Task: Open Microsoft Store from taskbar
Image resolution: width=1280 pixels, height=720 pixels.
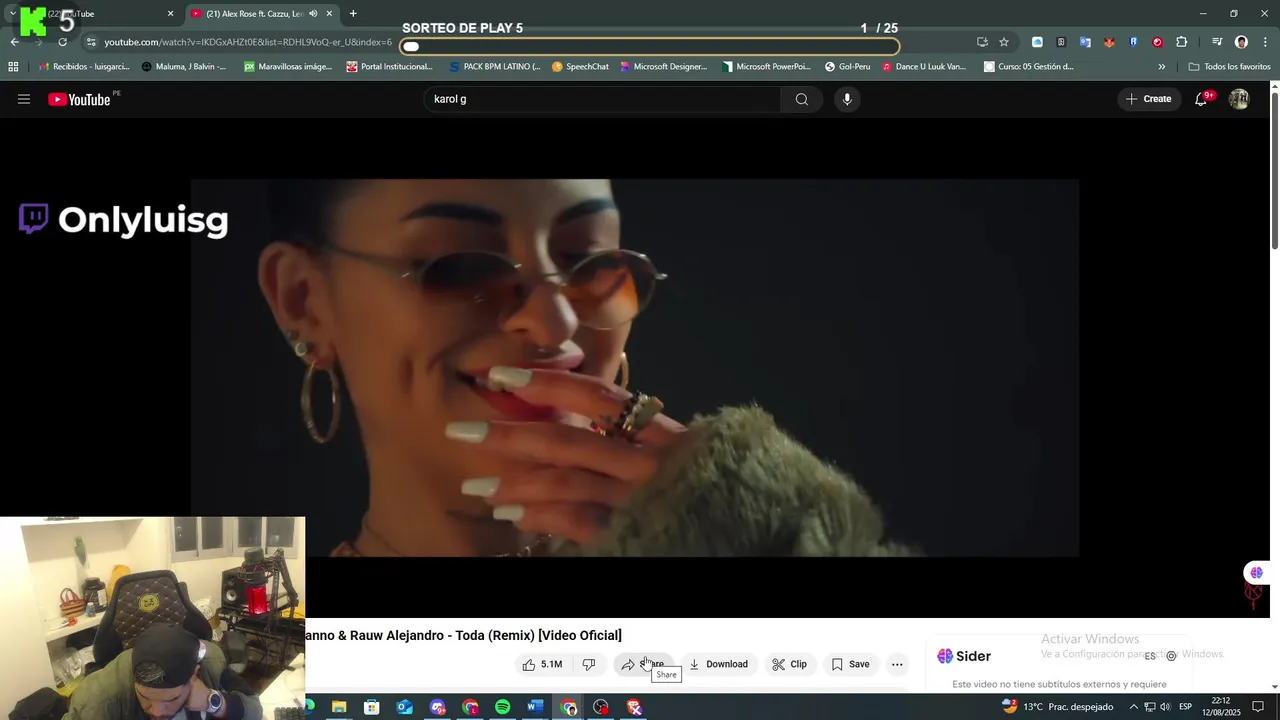Action: click(372, 707)
